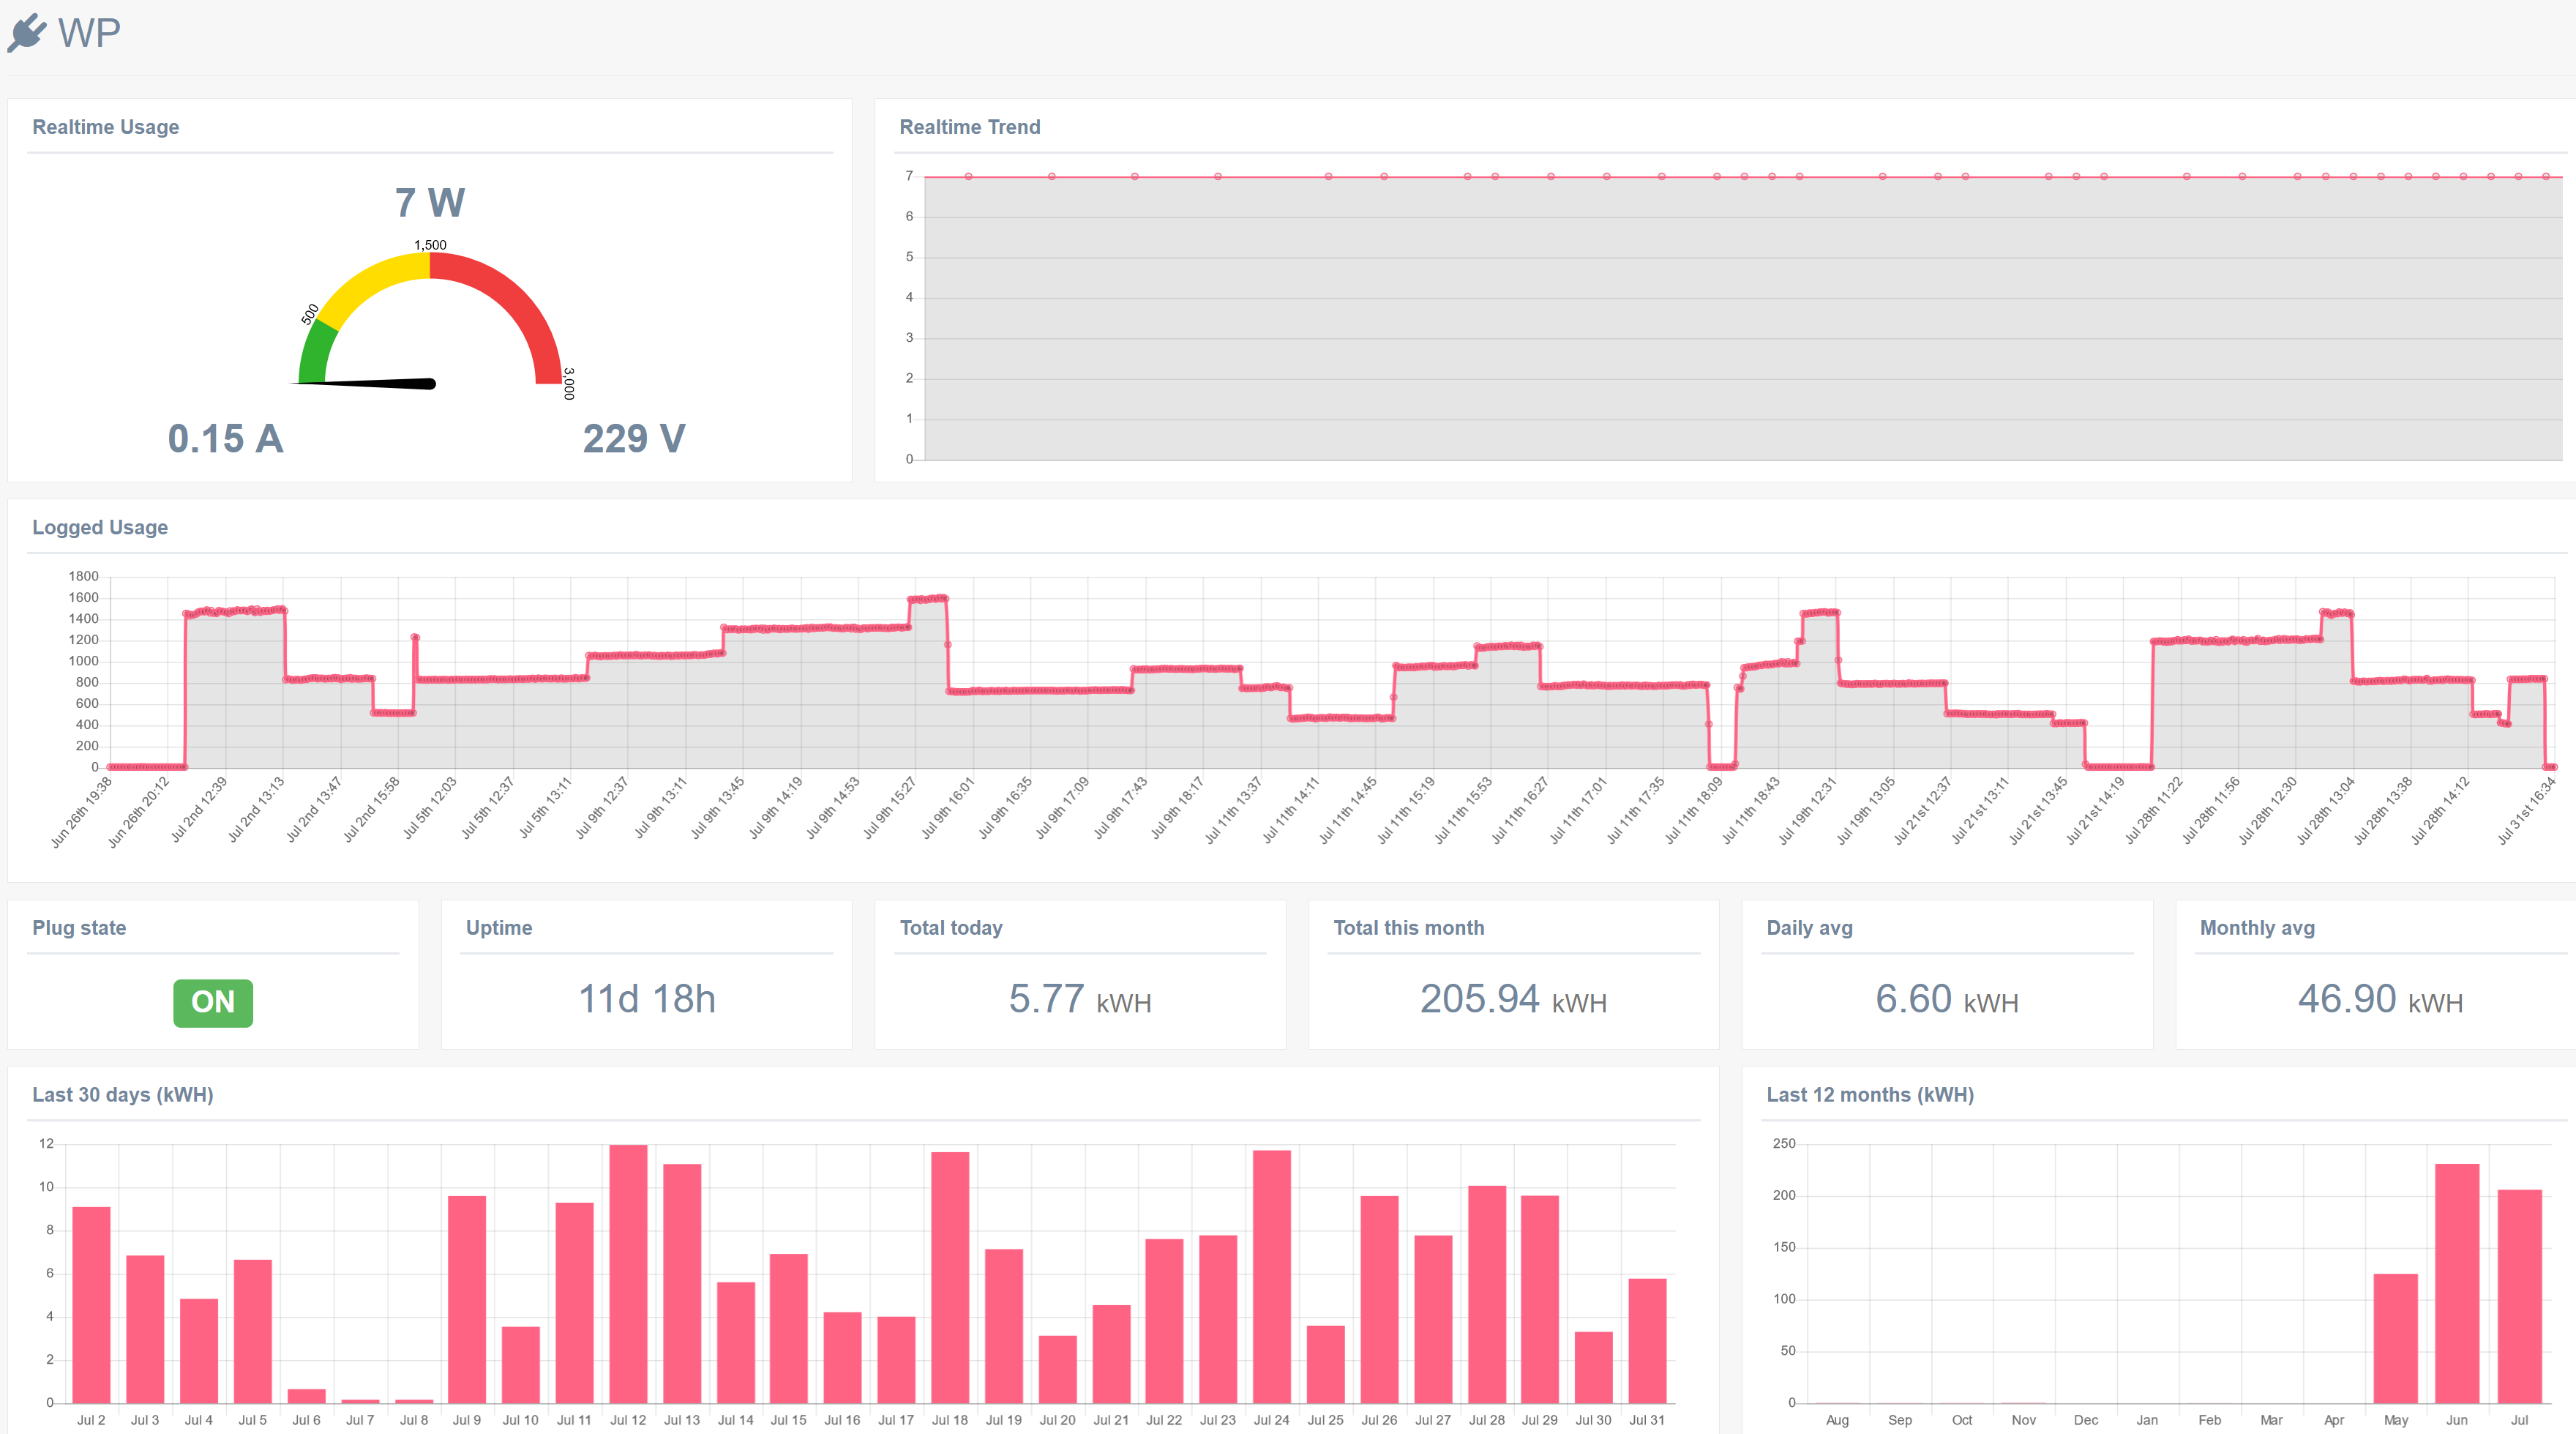The width and height of the screenshot is (2576, 1434).
Task: Click the Jul bar in 12 months chart
Action: [2518, 1296]
